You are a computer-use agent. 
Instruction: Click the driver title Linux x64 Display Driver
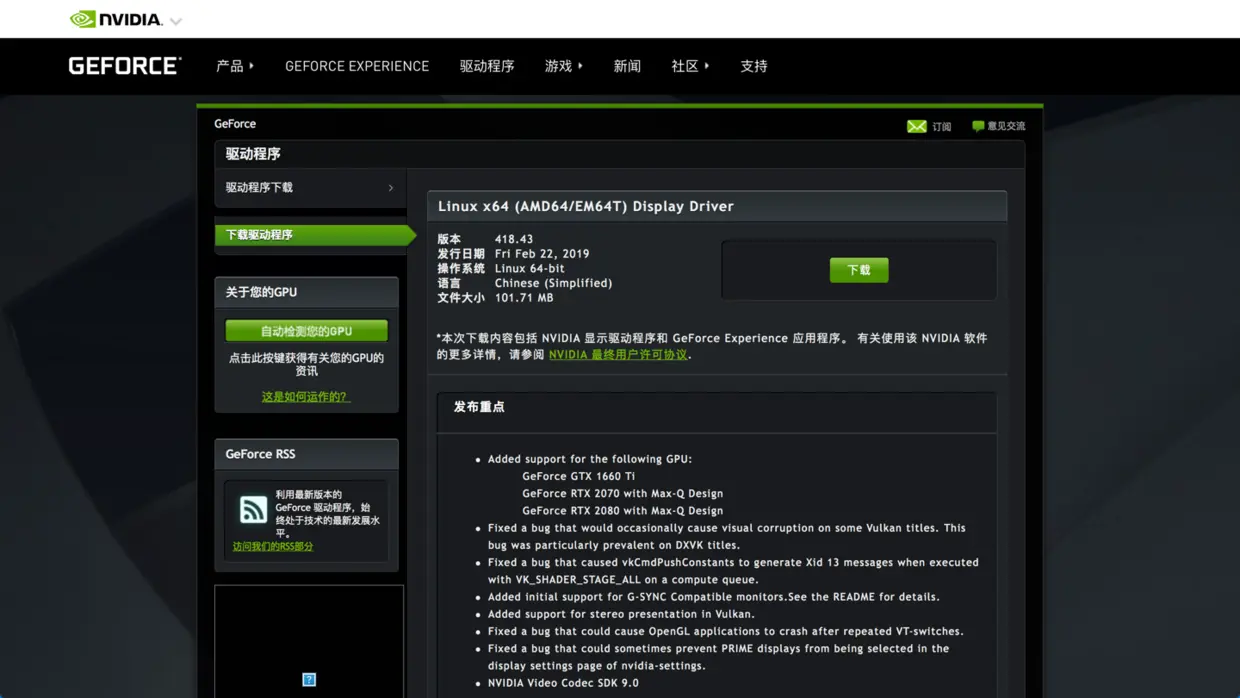pos(586,206)
